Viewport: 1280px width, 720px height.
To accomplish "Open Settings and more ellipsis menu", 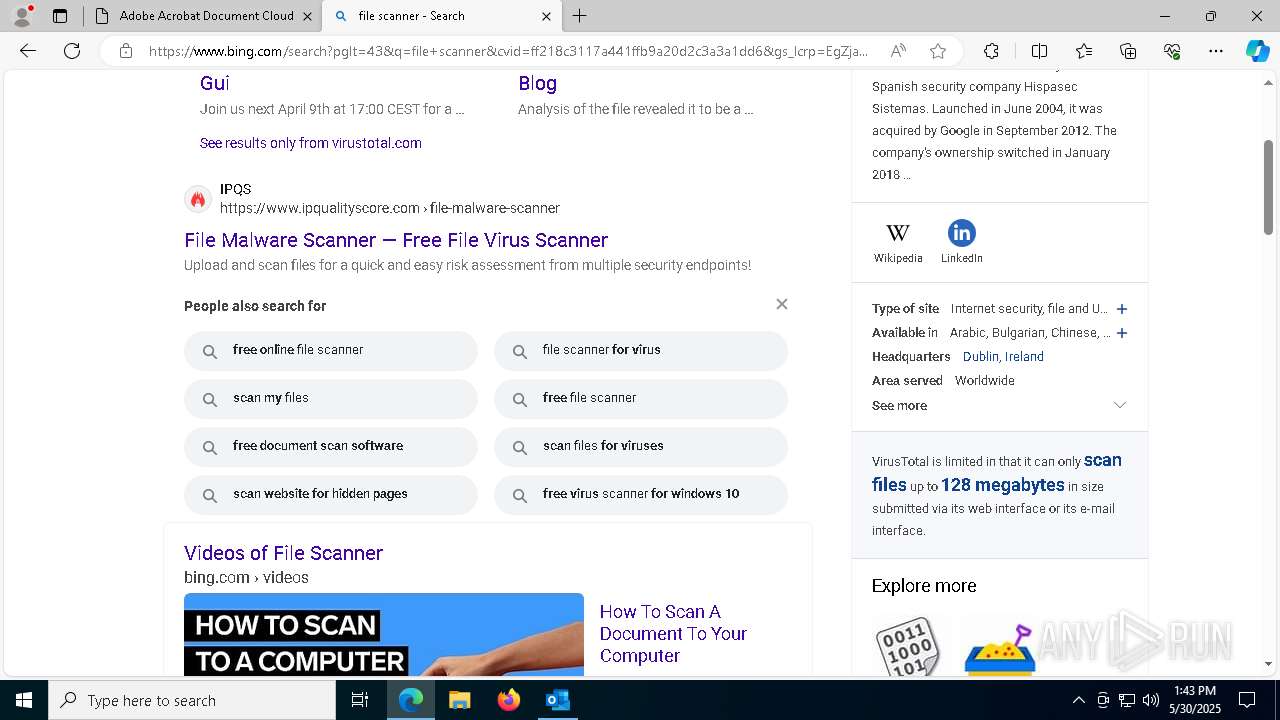I will point(1216,51).
